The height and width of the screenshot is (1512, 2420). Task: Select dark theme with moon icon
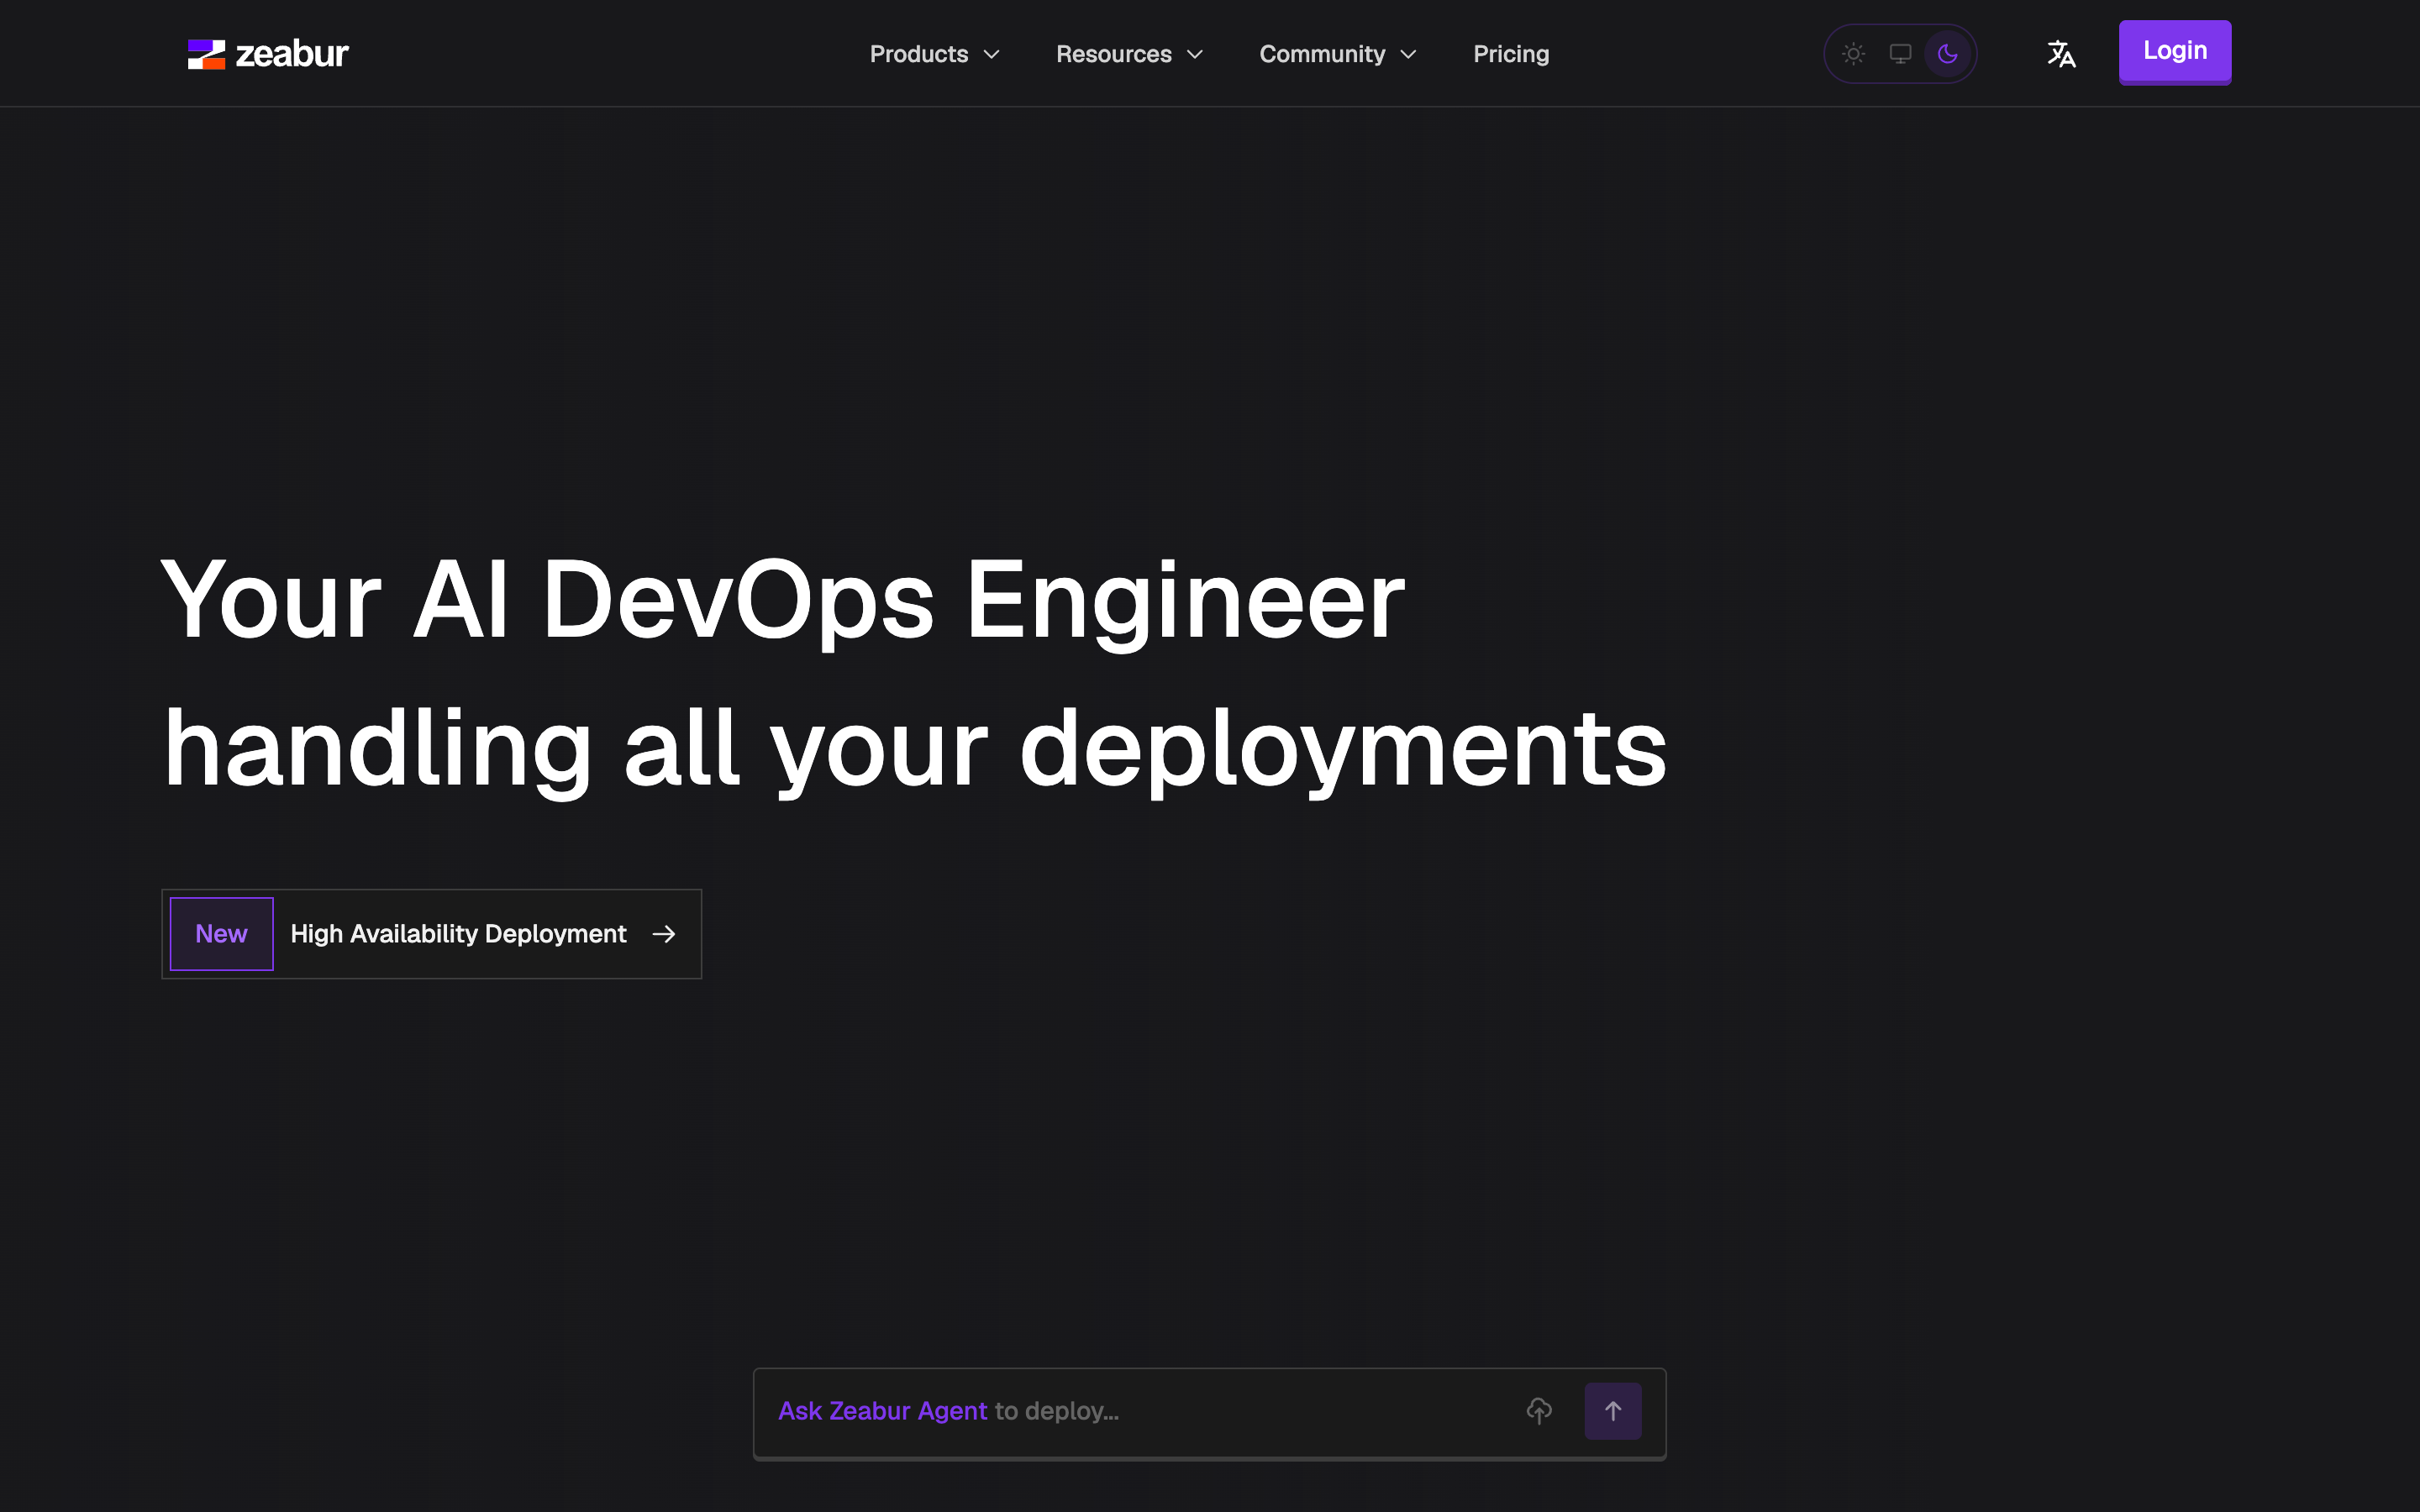[x=1947, y=54]
